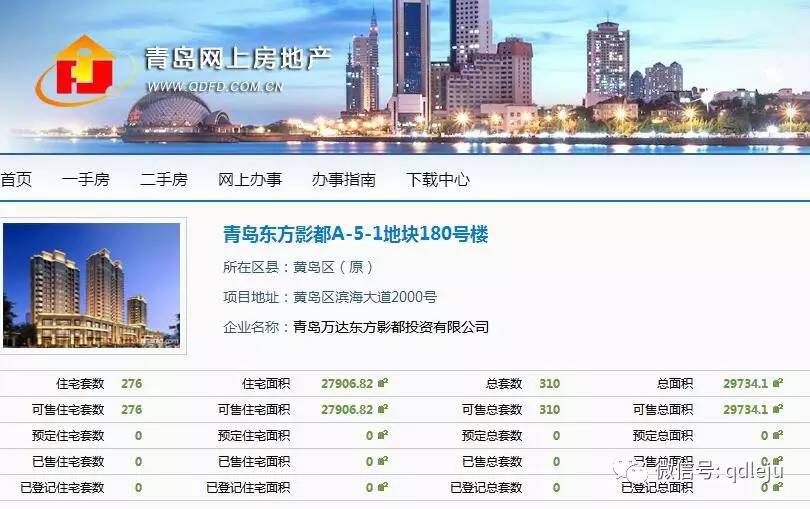This screenshot has width=810, height=509.
Task: Click the 可售住宅套数 label
Action: point(68,409)
